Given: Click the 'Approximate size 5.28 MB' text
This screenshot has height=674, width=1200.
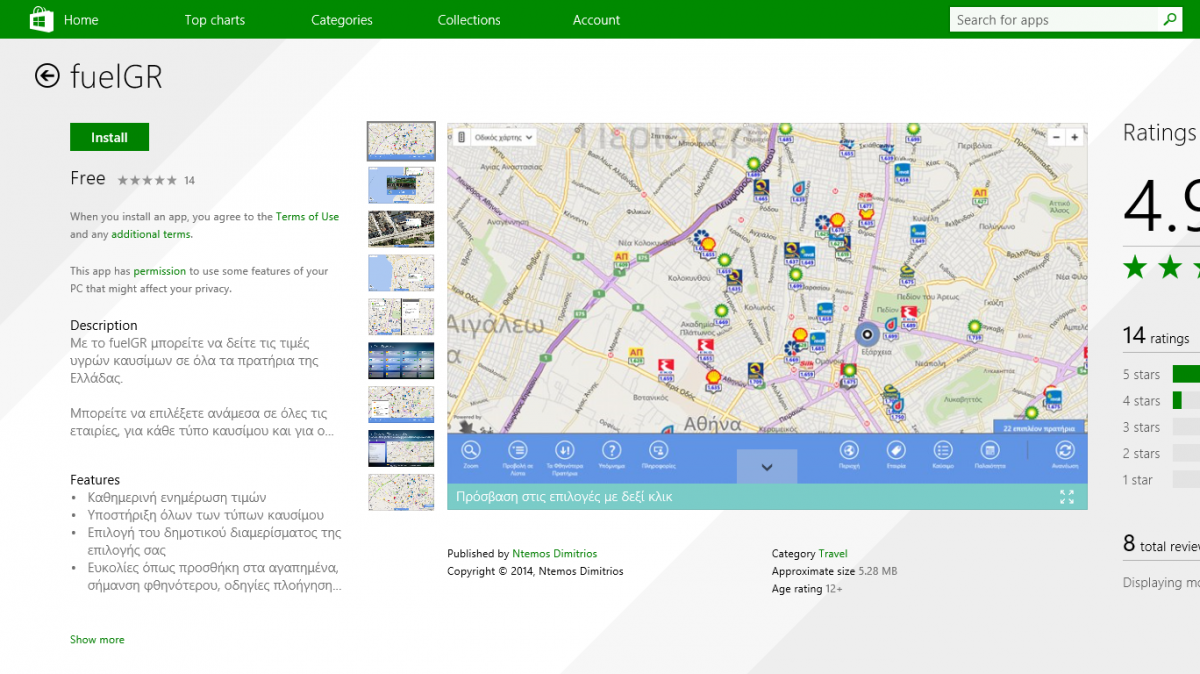Looking at the screenshot, I should click(834, 572).
